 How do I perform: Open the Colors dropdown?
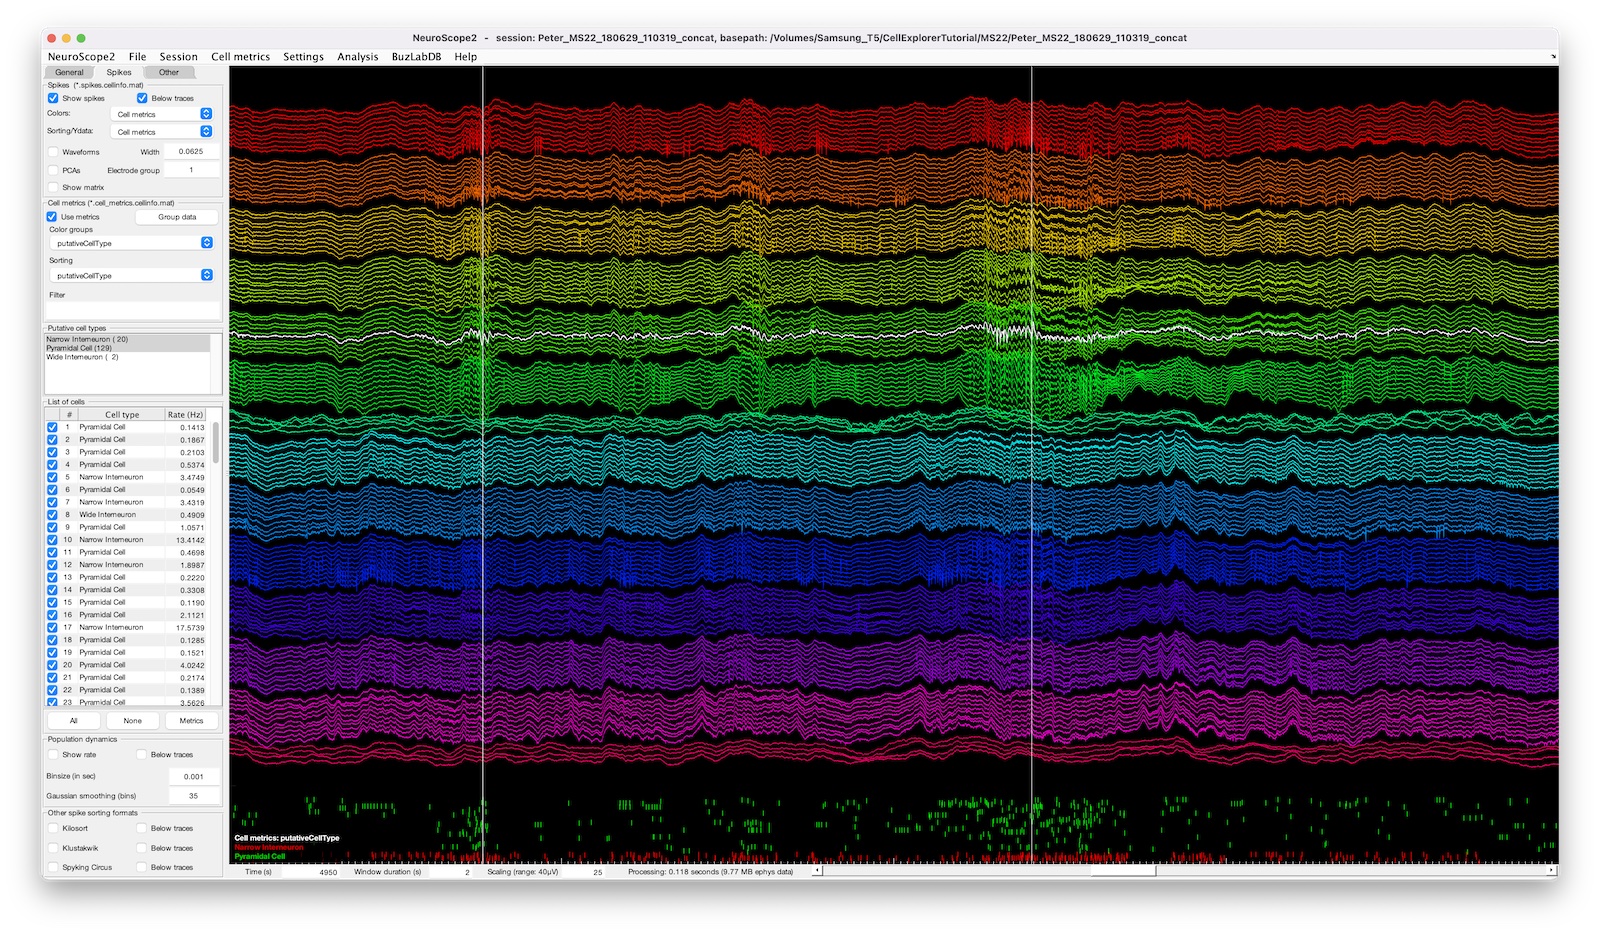click(x=161, y=114)
